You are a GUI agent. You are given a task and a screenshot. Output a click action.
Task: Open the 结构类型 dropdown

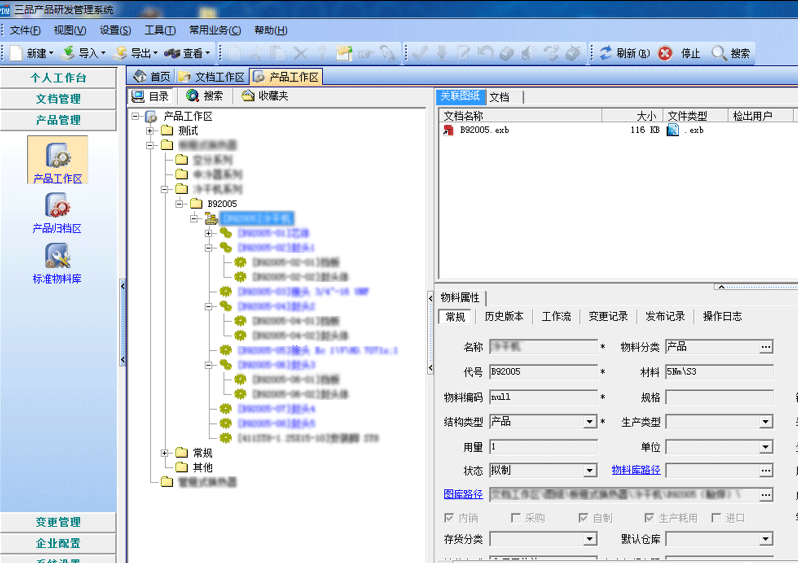click(590, 422)
